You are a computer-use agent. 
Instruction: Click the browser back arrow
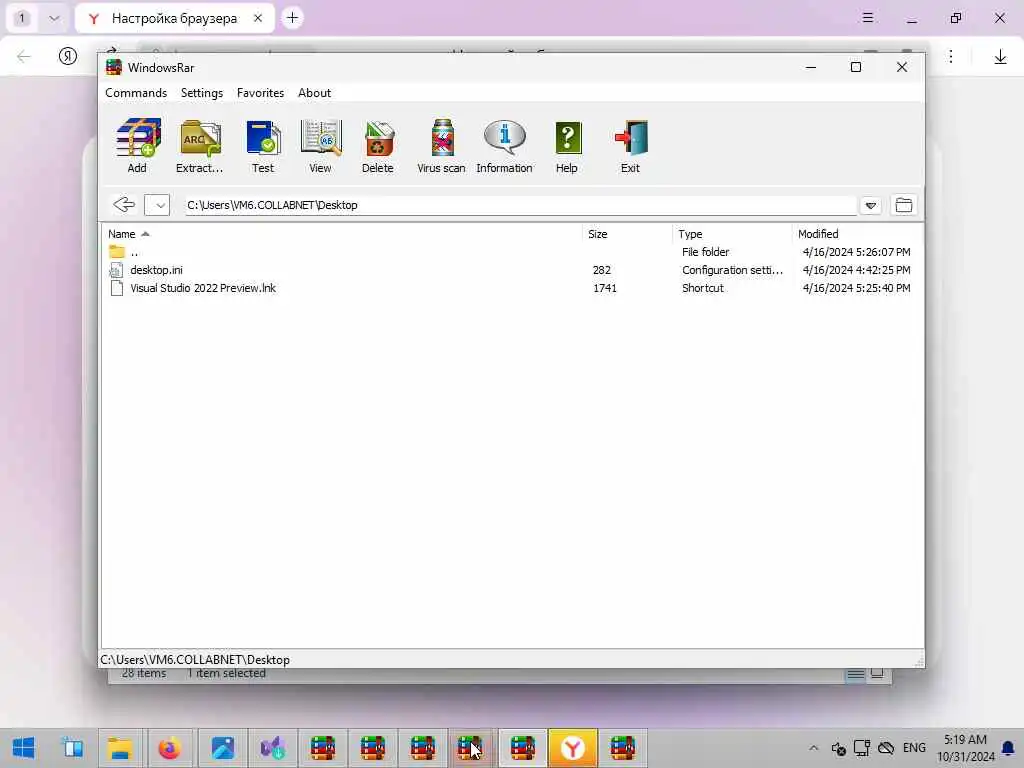coord(24,57)
